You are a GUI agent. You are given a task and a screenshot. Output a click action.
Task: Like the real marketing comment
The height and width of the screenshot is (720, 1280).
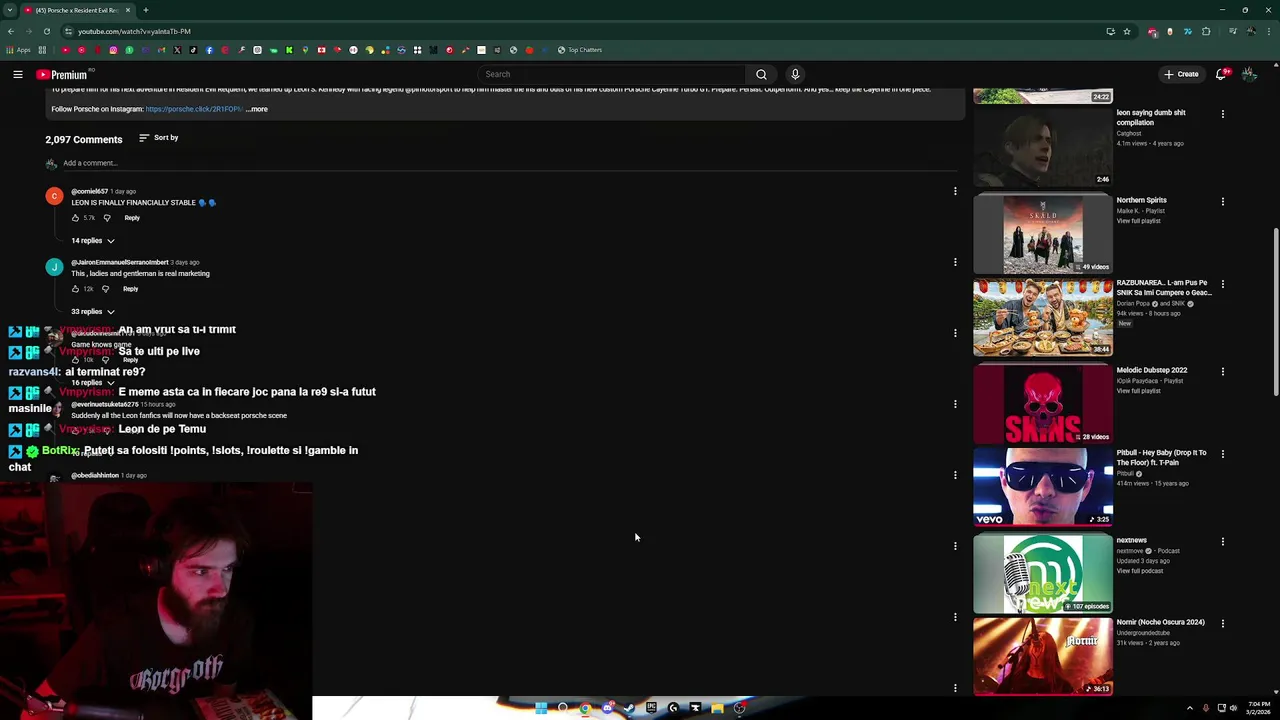(x=75, y=289)
